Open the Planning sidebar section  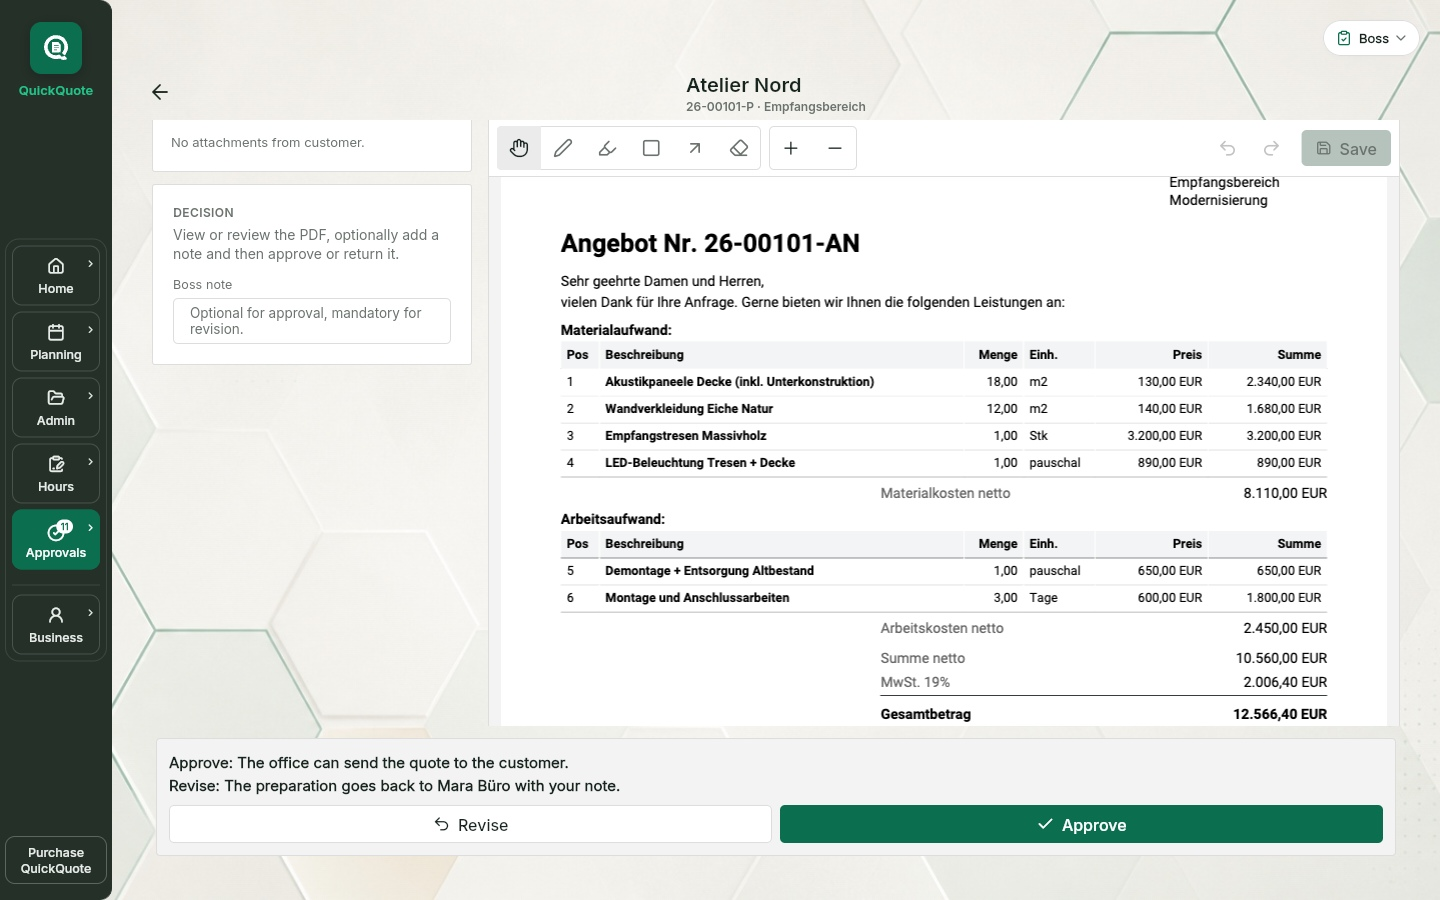(x=56, y=342)
